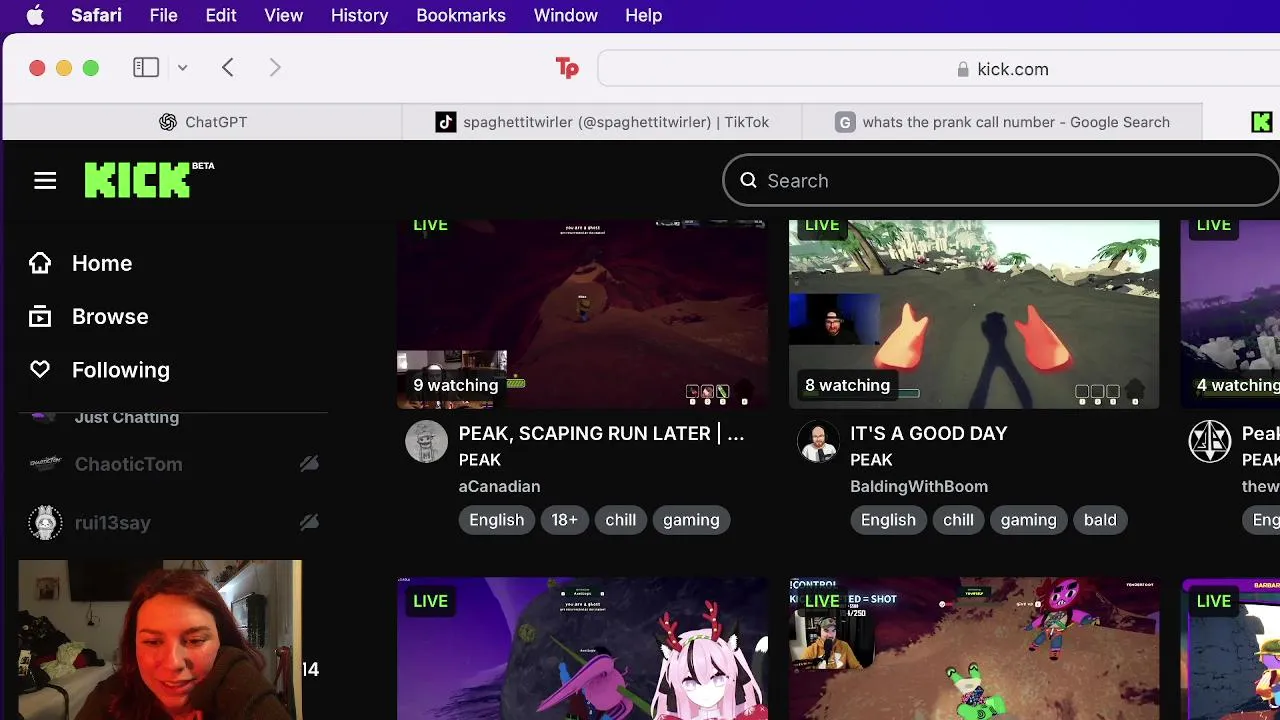Go to Home in sidebar
The height and width of the screenshot is (720, 1280).
[x=102, y=263]
